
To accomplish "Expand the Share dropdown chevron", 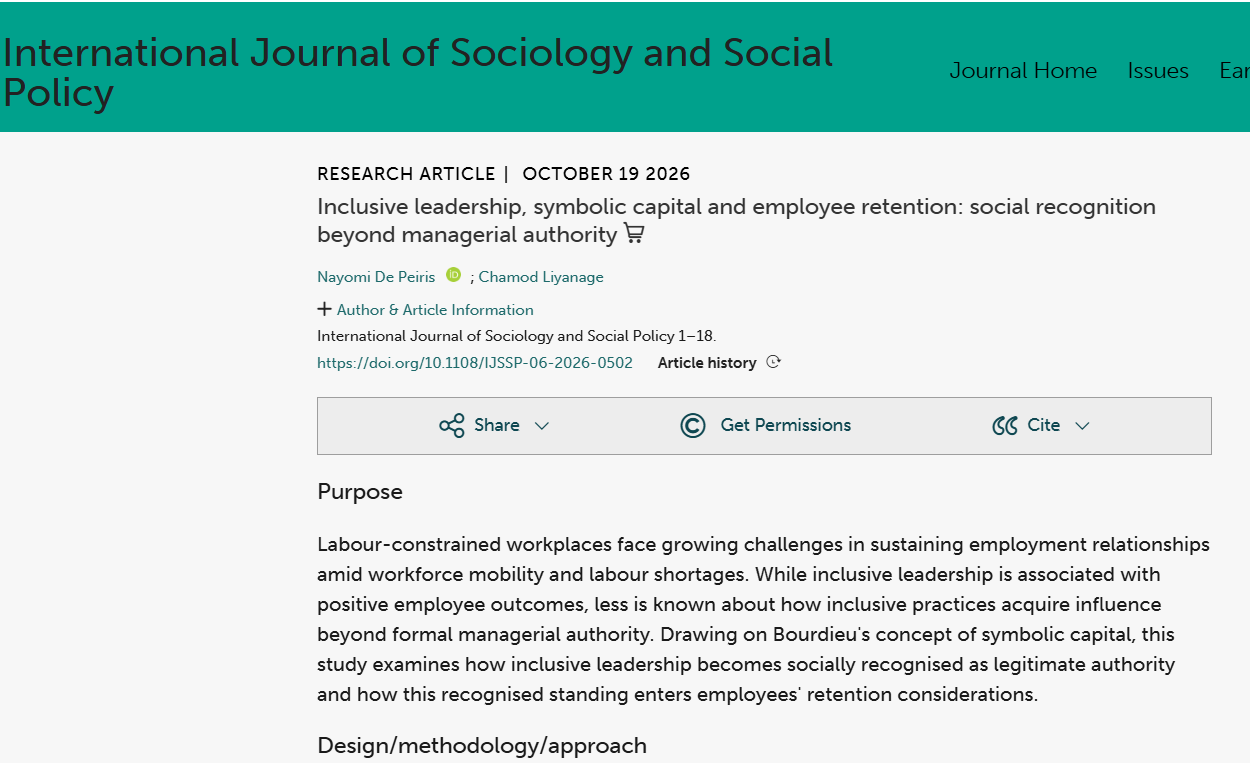I will pyautogui.click(x=542, y=426).
